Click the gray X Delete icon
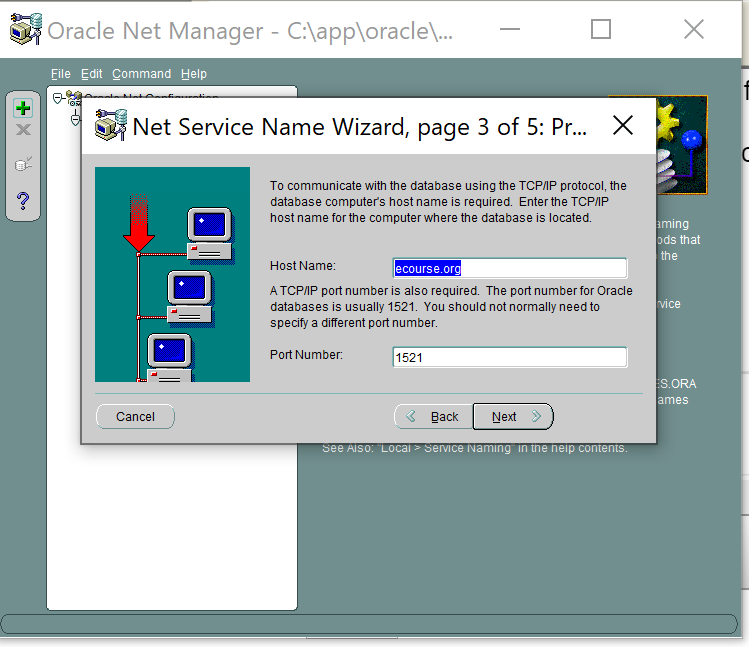 coord(23,130)
